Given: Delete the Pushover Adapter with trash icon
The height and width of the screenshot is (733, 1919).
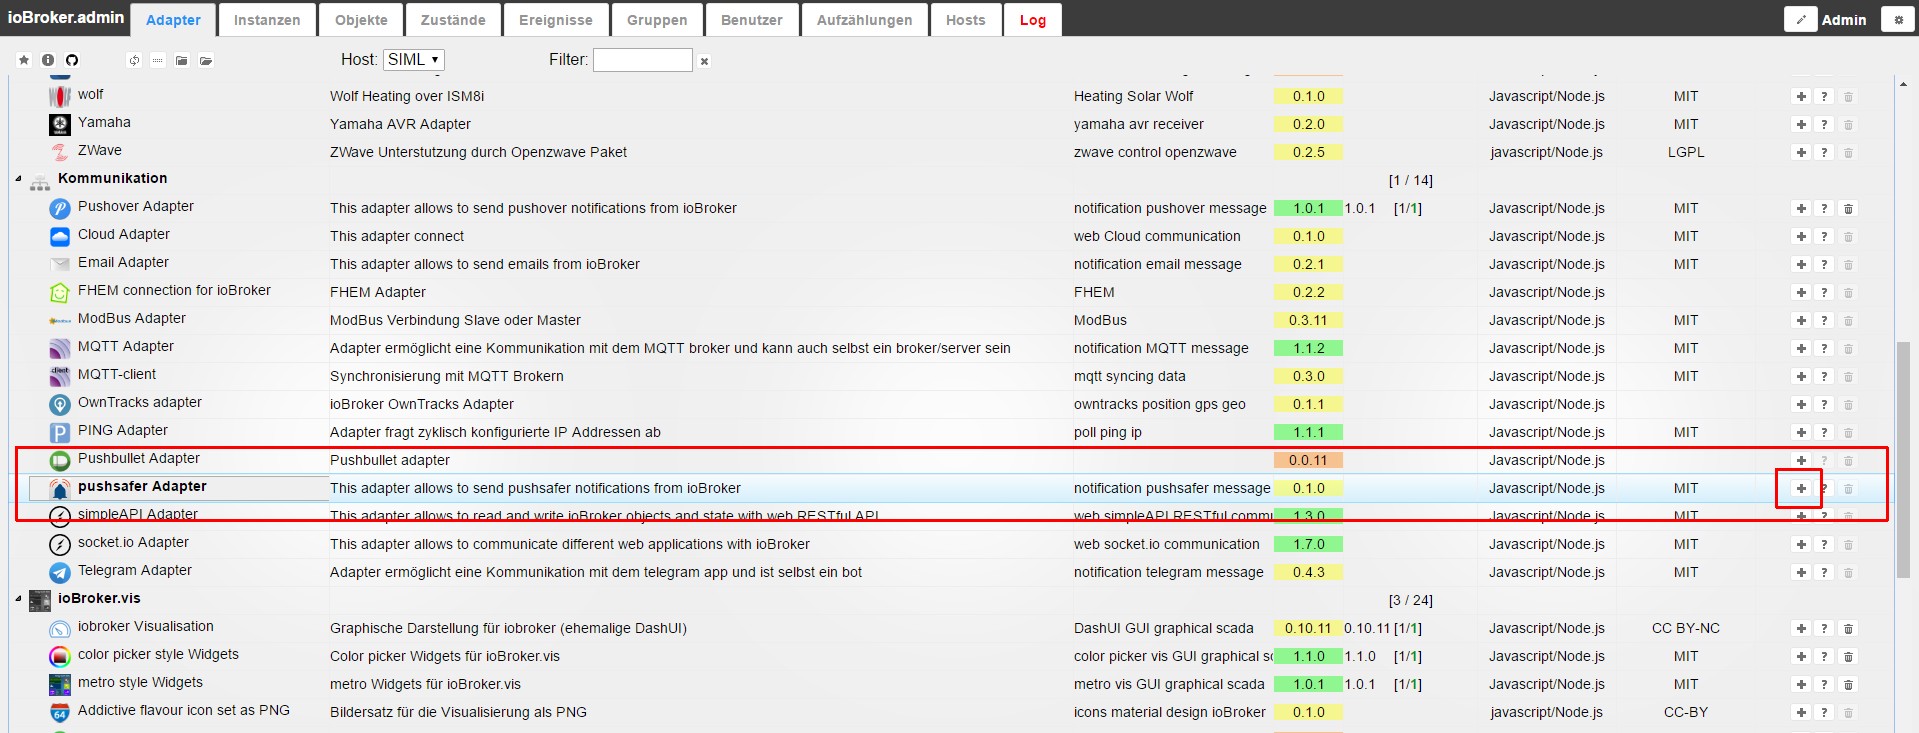Looking at the screenshot, I should [x=1848, y=208].
